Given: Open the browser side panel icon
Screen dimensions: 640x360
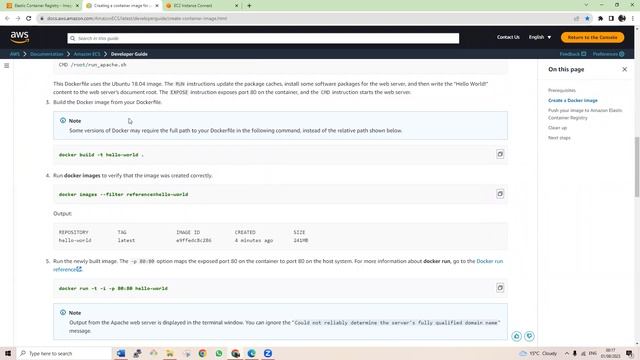Looking at the screenshot, I should (611, 18).
